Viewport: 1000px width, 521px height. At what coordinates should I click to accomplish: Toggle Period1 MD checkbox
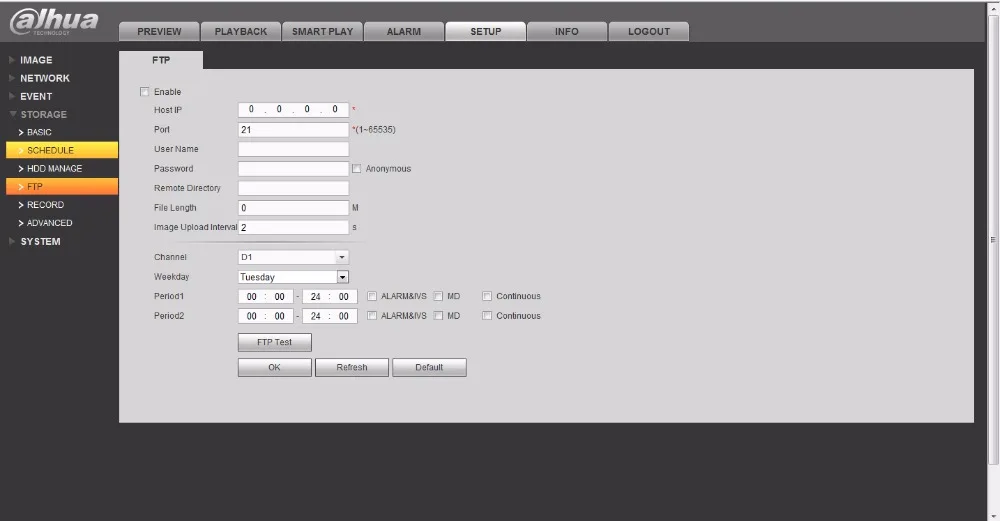pos(438,296)
